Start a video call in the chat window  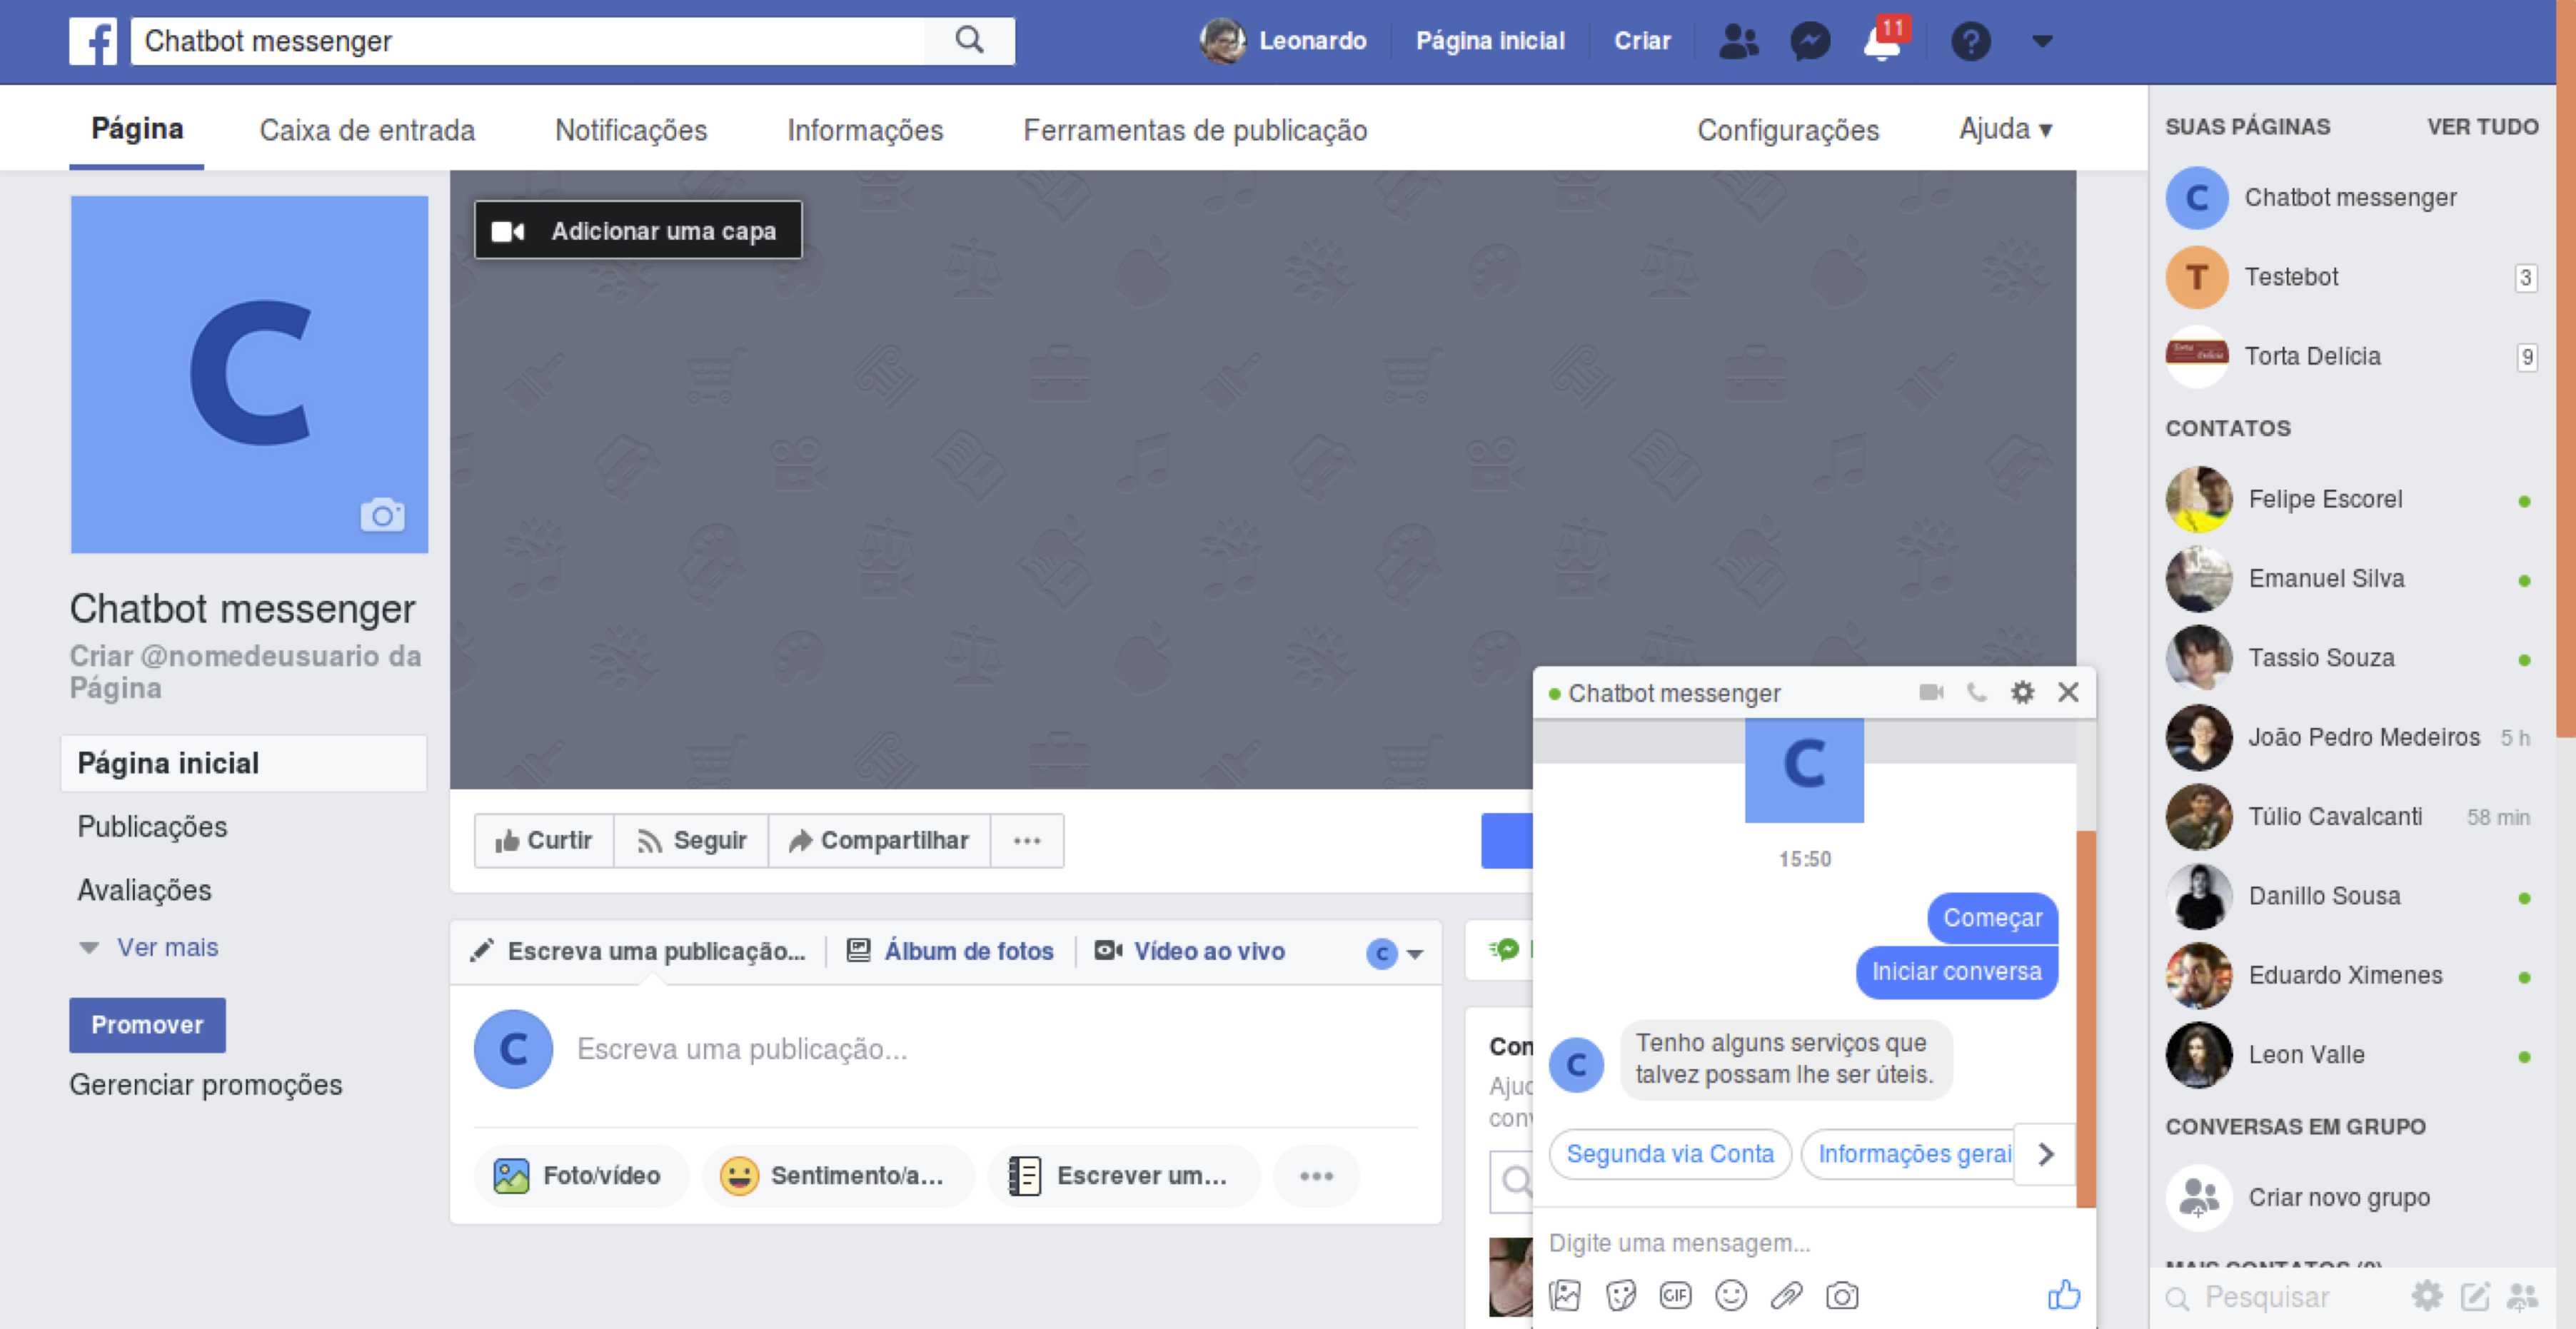pos(1930,692)
